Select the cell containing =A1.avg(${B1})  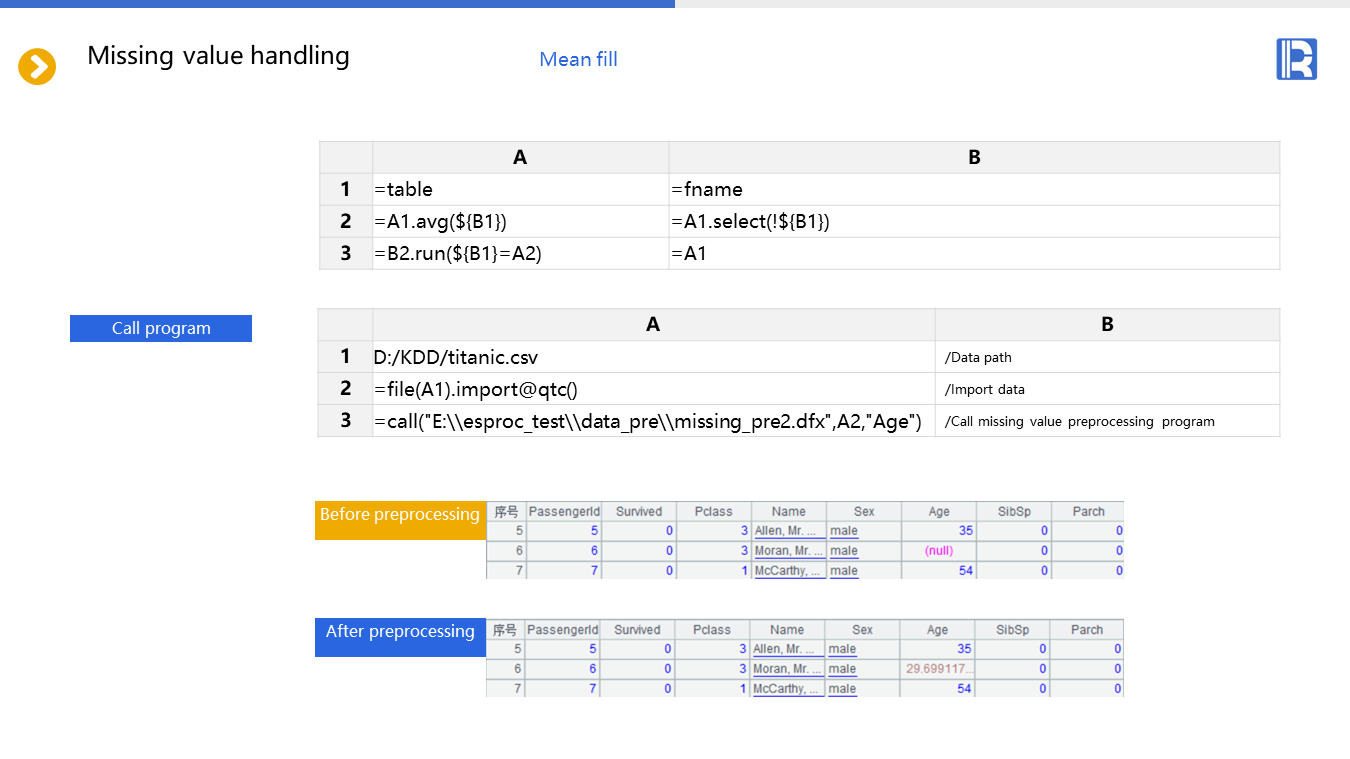(520, 221)
